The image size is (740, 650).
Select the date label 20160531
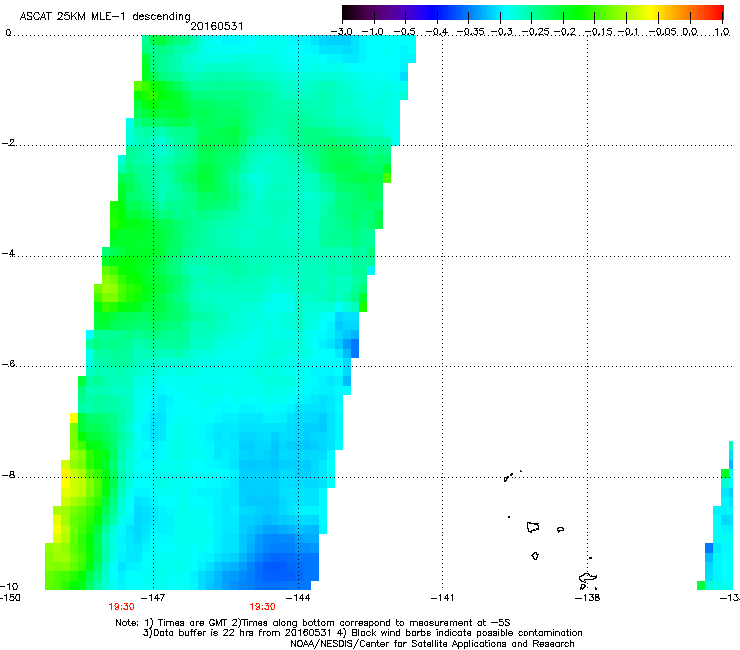click(217, 26)
